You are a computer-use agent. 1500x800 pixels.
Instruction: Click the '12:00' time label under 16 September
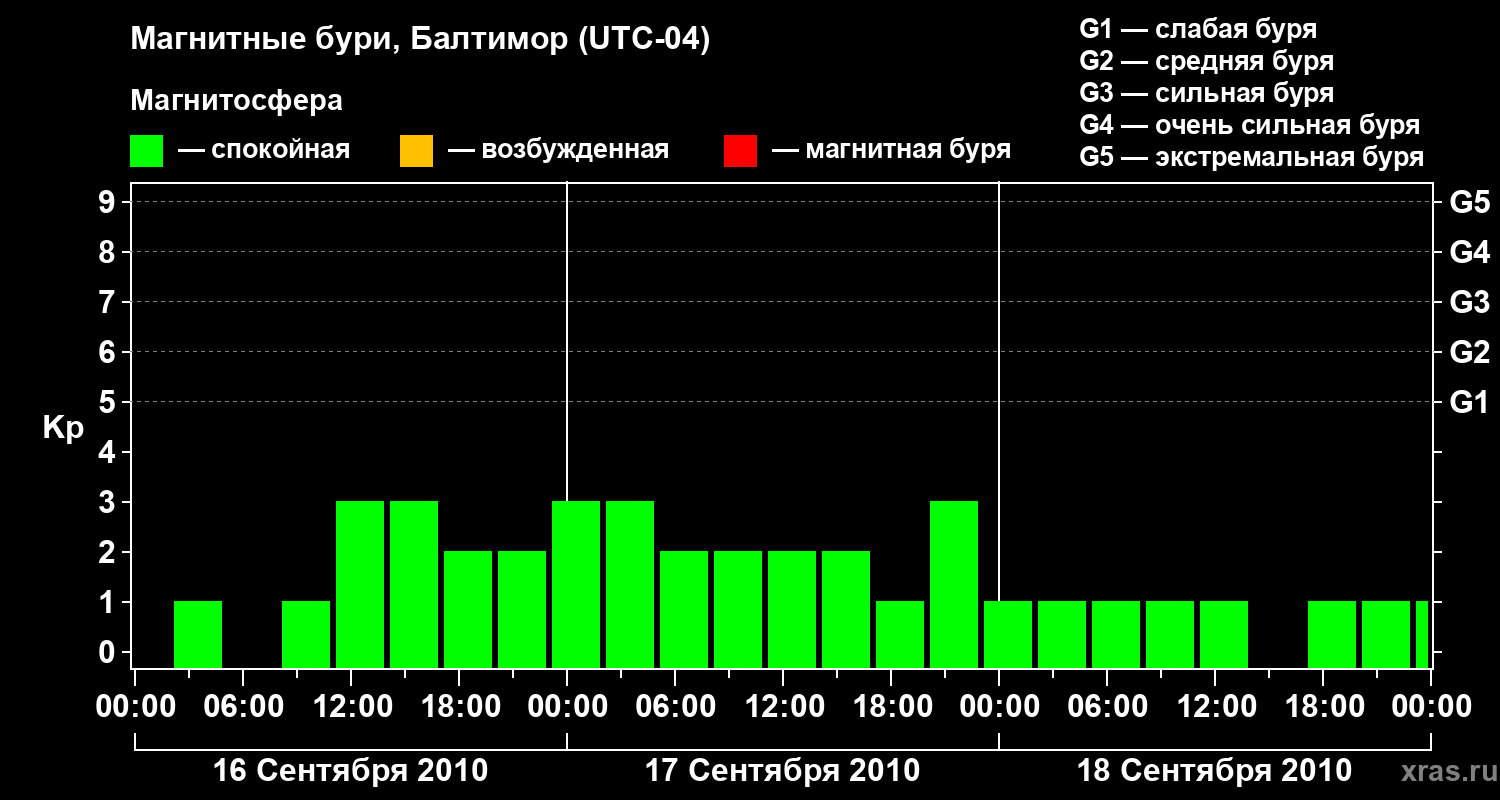click(351, 707)
